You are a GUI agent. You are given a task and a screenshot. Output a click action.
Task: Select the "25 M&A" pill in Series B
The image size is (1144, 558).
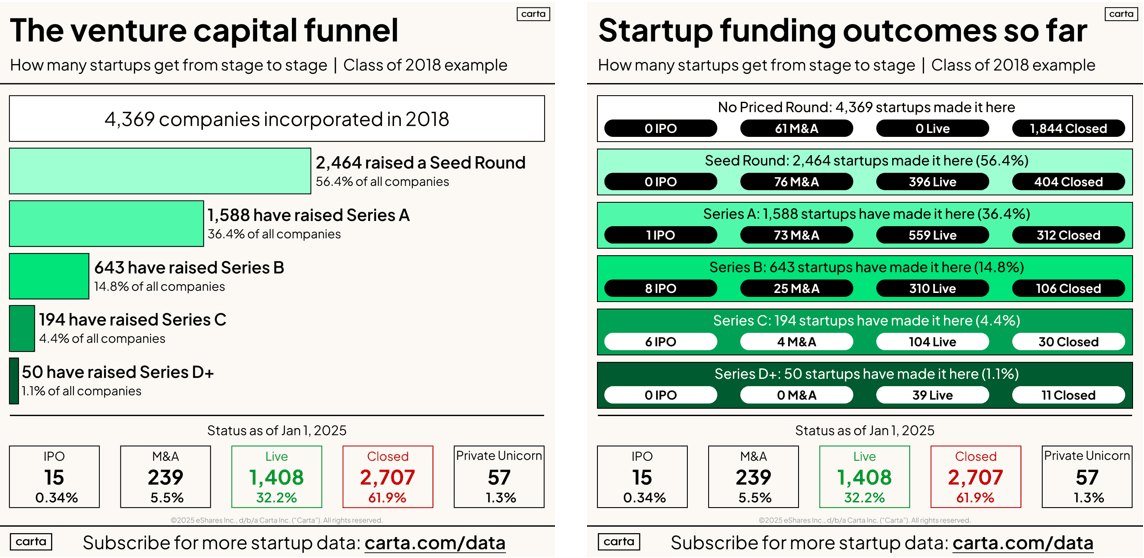point(796,288)
